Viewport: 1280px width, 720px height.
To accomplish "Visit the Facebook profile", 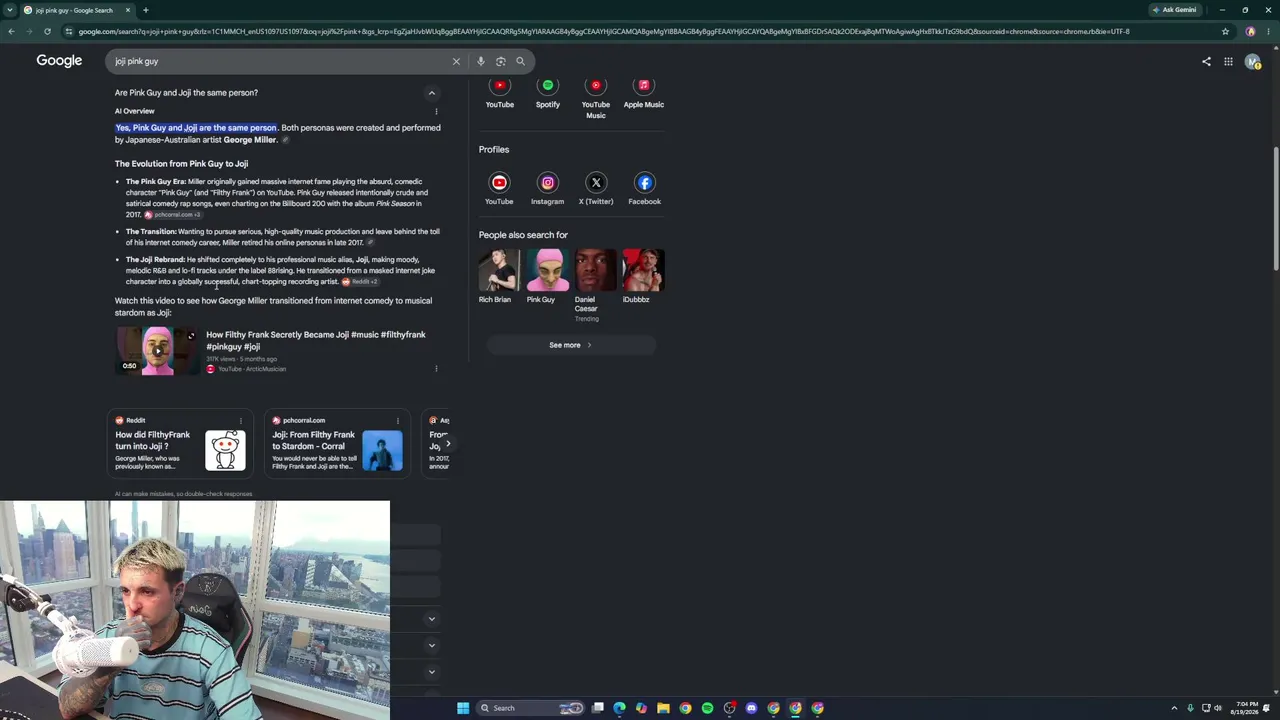I will [x=644, y=188].
